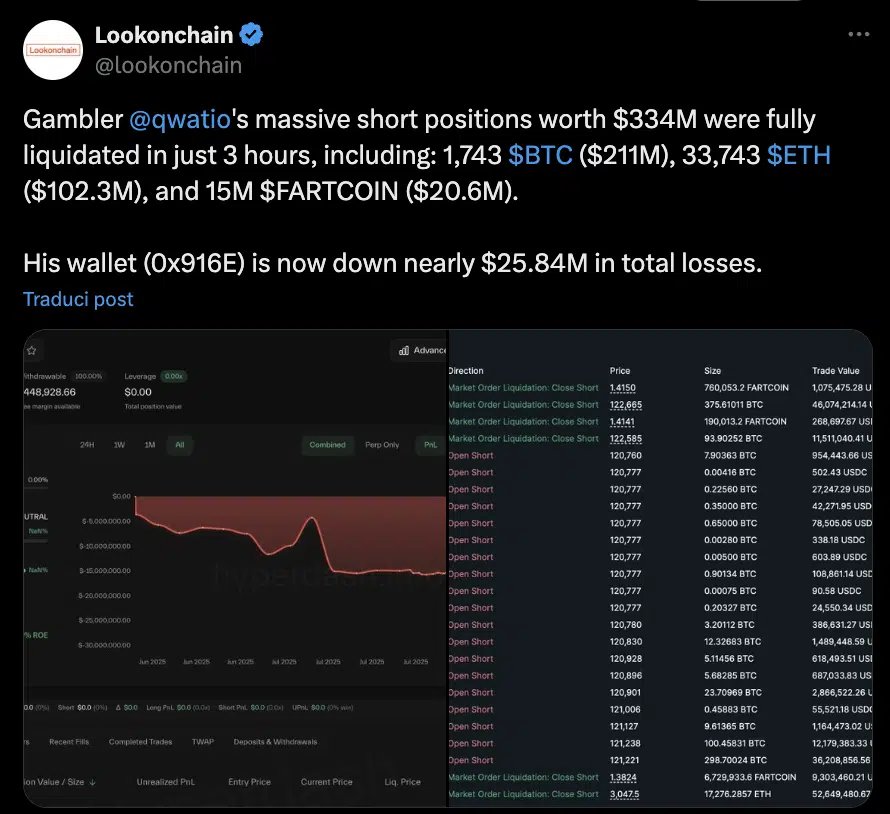Open the $ETH cashtag link
The height and width of the screenshot is (814, 890).
(x=798, y=155)
